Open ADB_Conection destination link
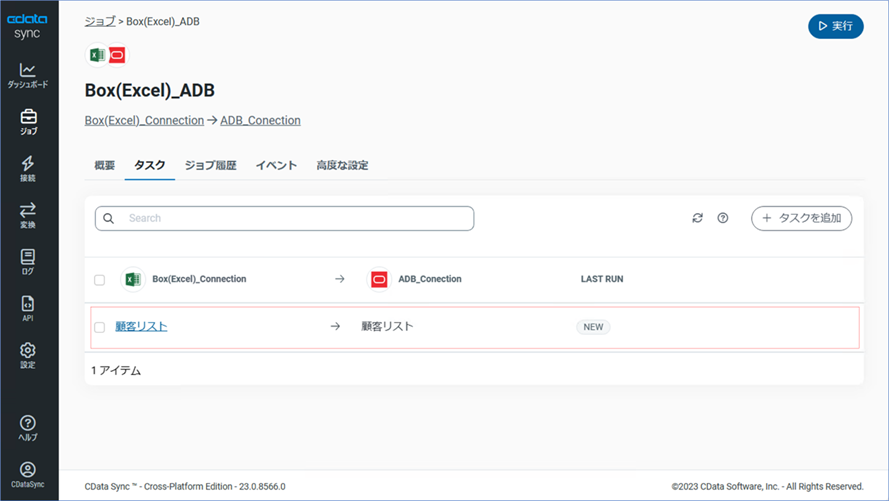Screen dimensions: 889x501 pos(260,121)
